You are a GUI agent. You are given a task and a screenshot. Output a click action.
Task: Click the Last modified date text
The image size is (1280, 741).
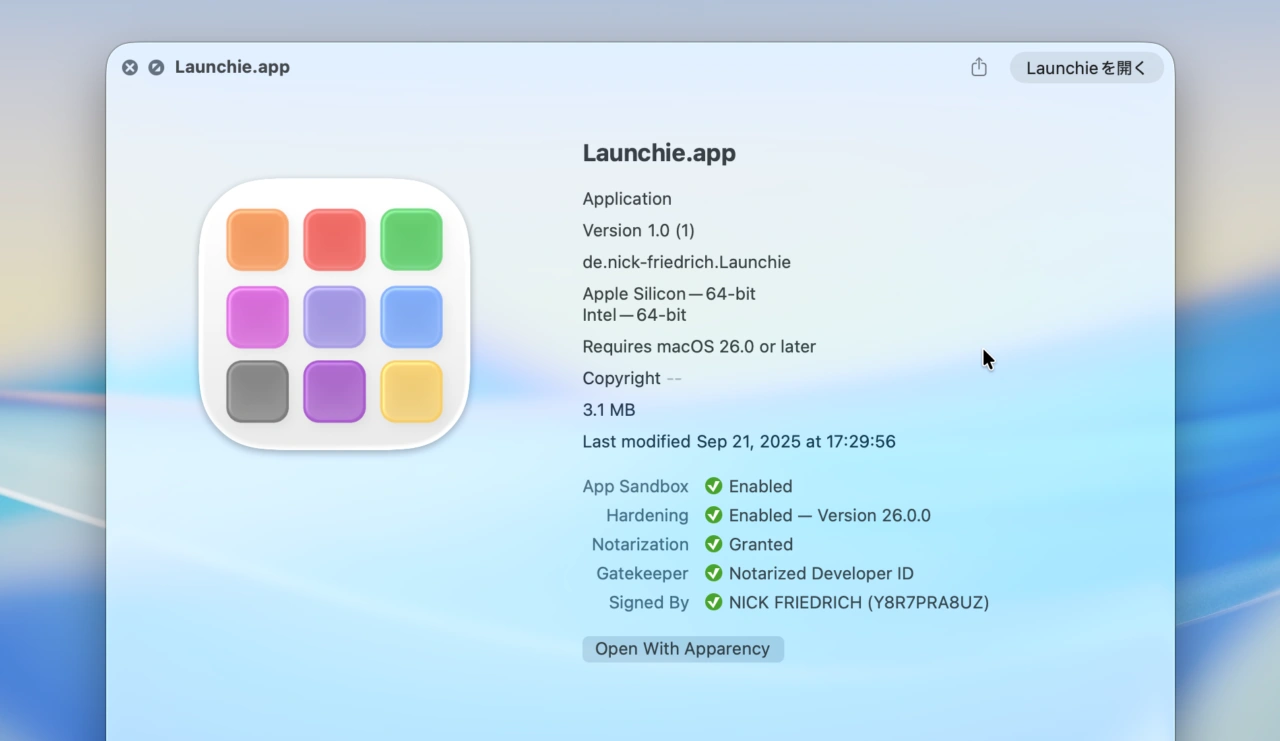(x=739, y=441)
